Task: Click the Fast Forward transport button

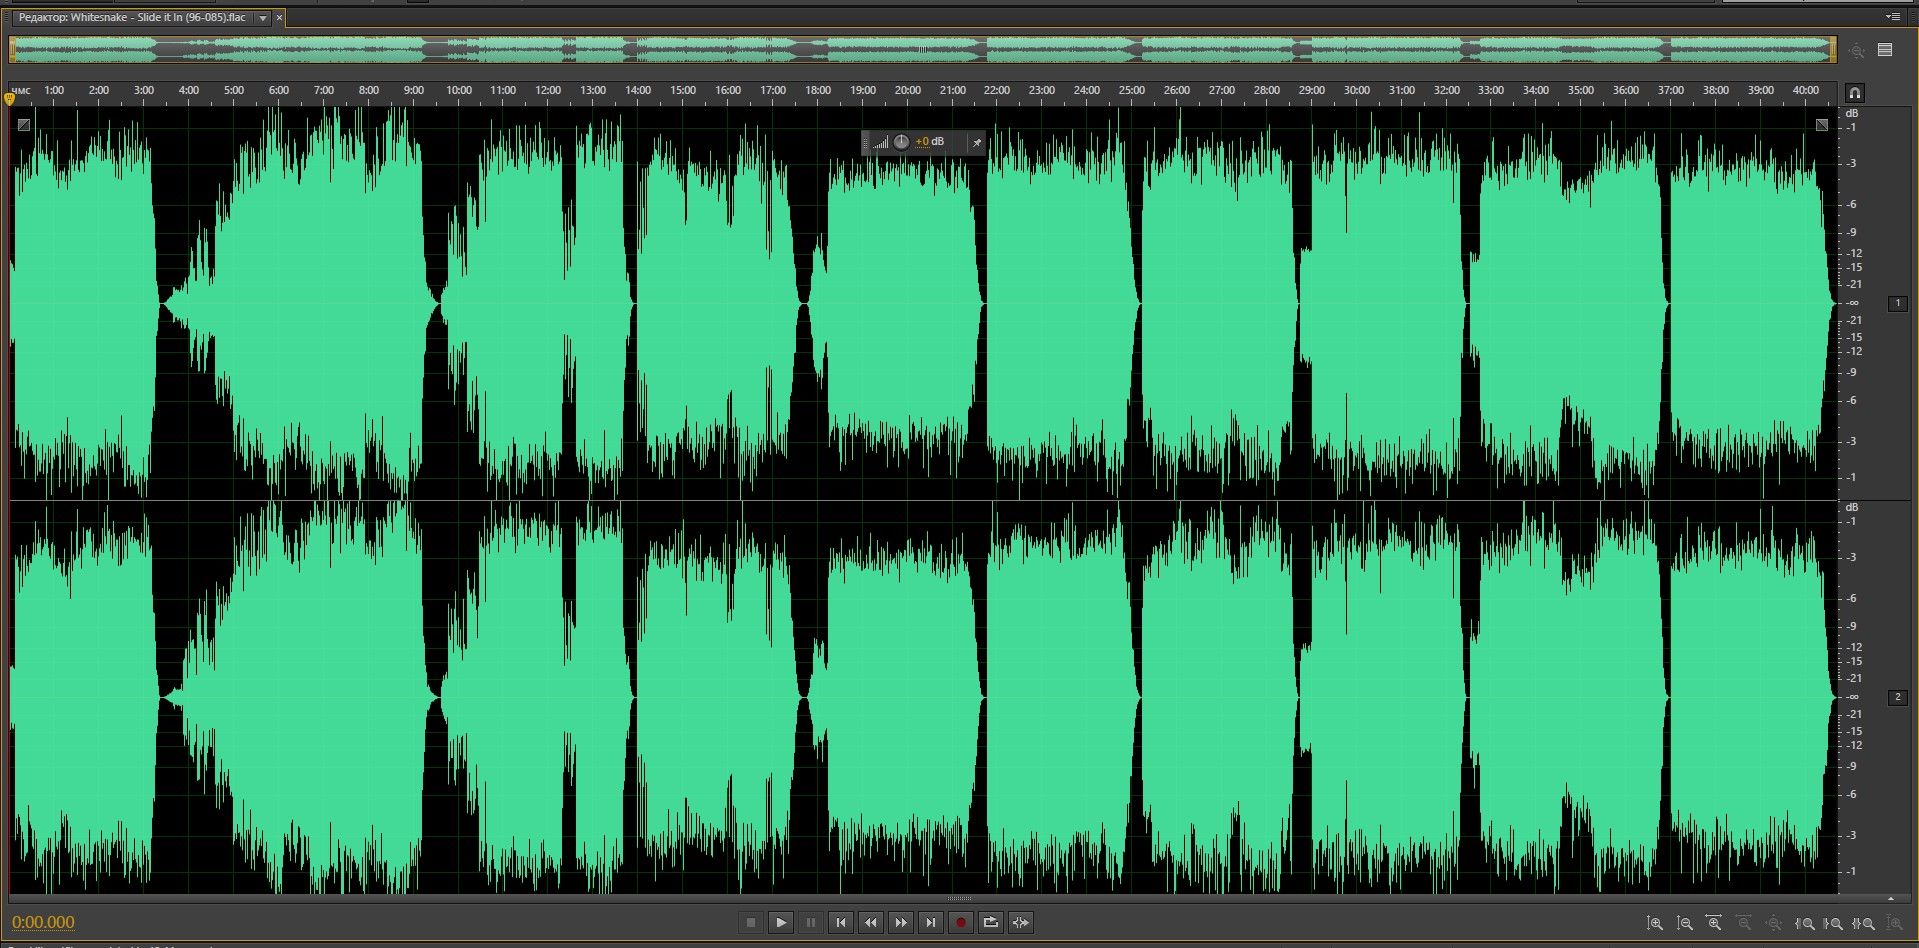Action: 900,922
